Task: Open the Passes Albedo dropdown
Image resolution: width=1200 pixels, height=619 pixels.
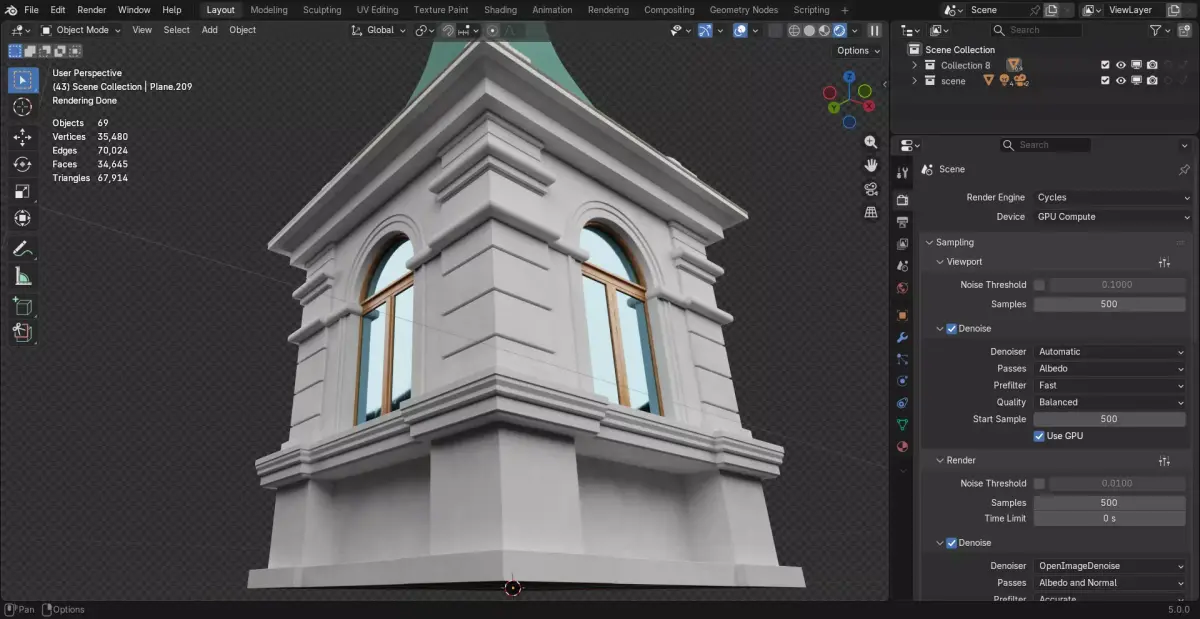Action: pyautogui.click(x=1110, y=369)
